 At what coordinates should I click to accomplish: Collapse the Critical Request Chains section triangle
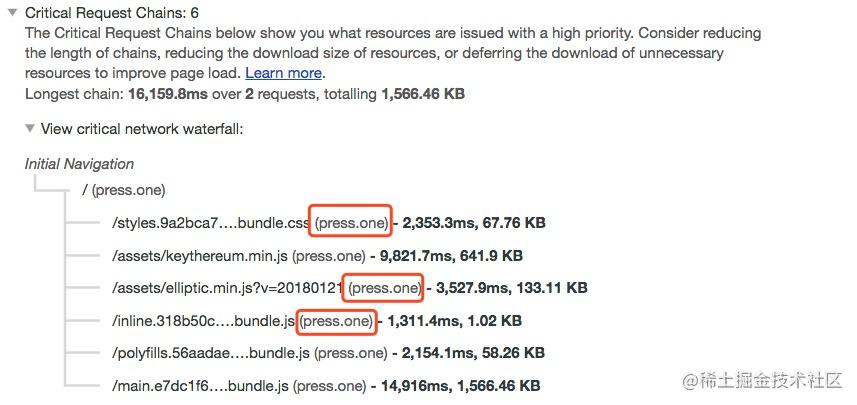point(13,12)
